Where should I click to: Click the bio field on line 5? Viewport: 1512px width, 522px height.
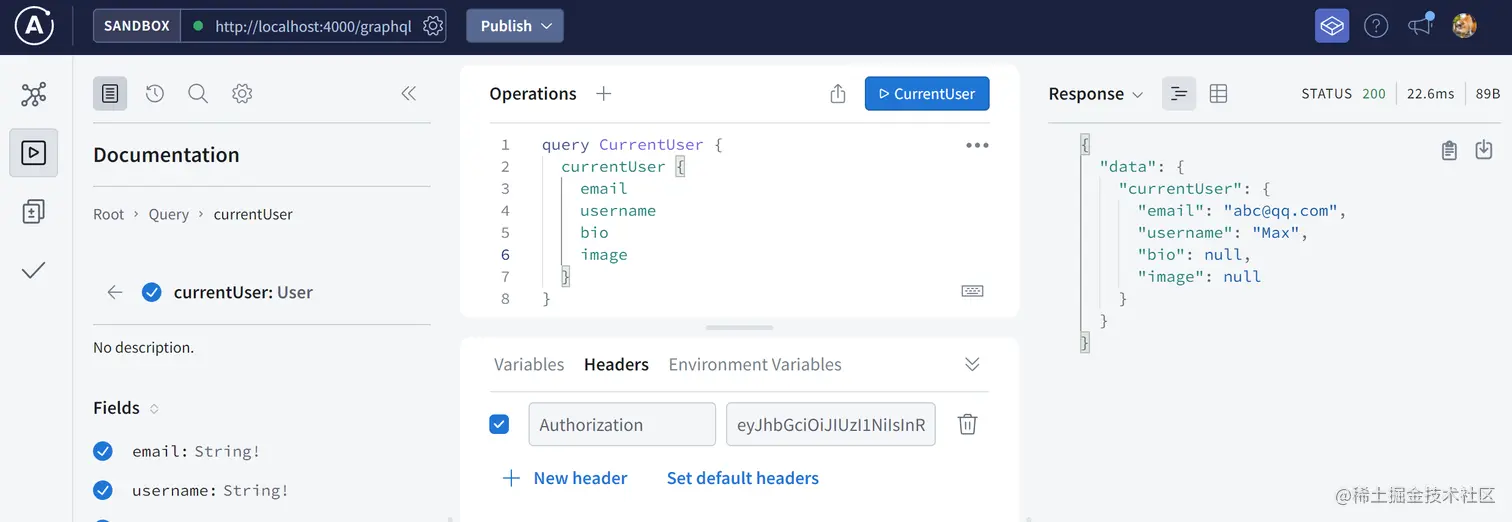594,233
